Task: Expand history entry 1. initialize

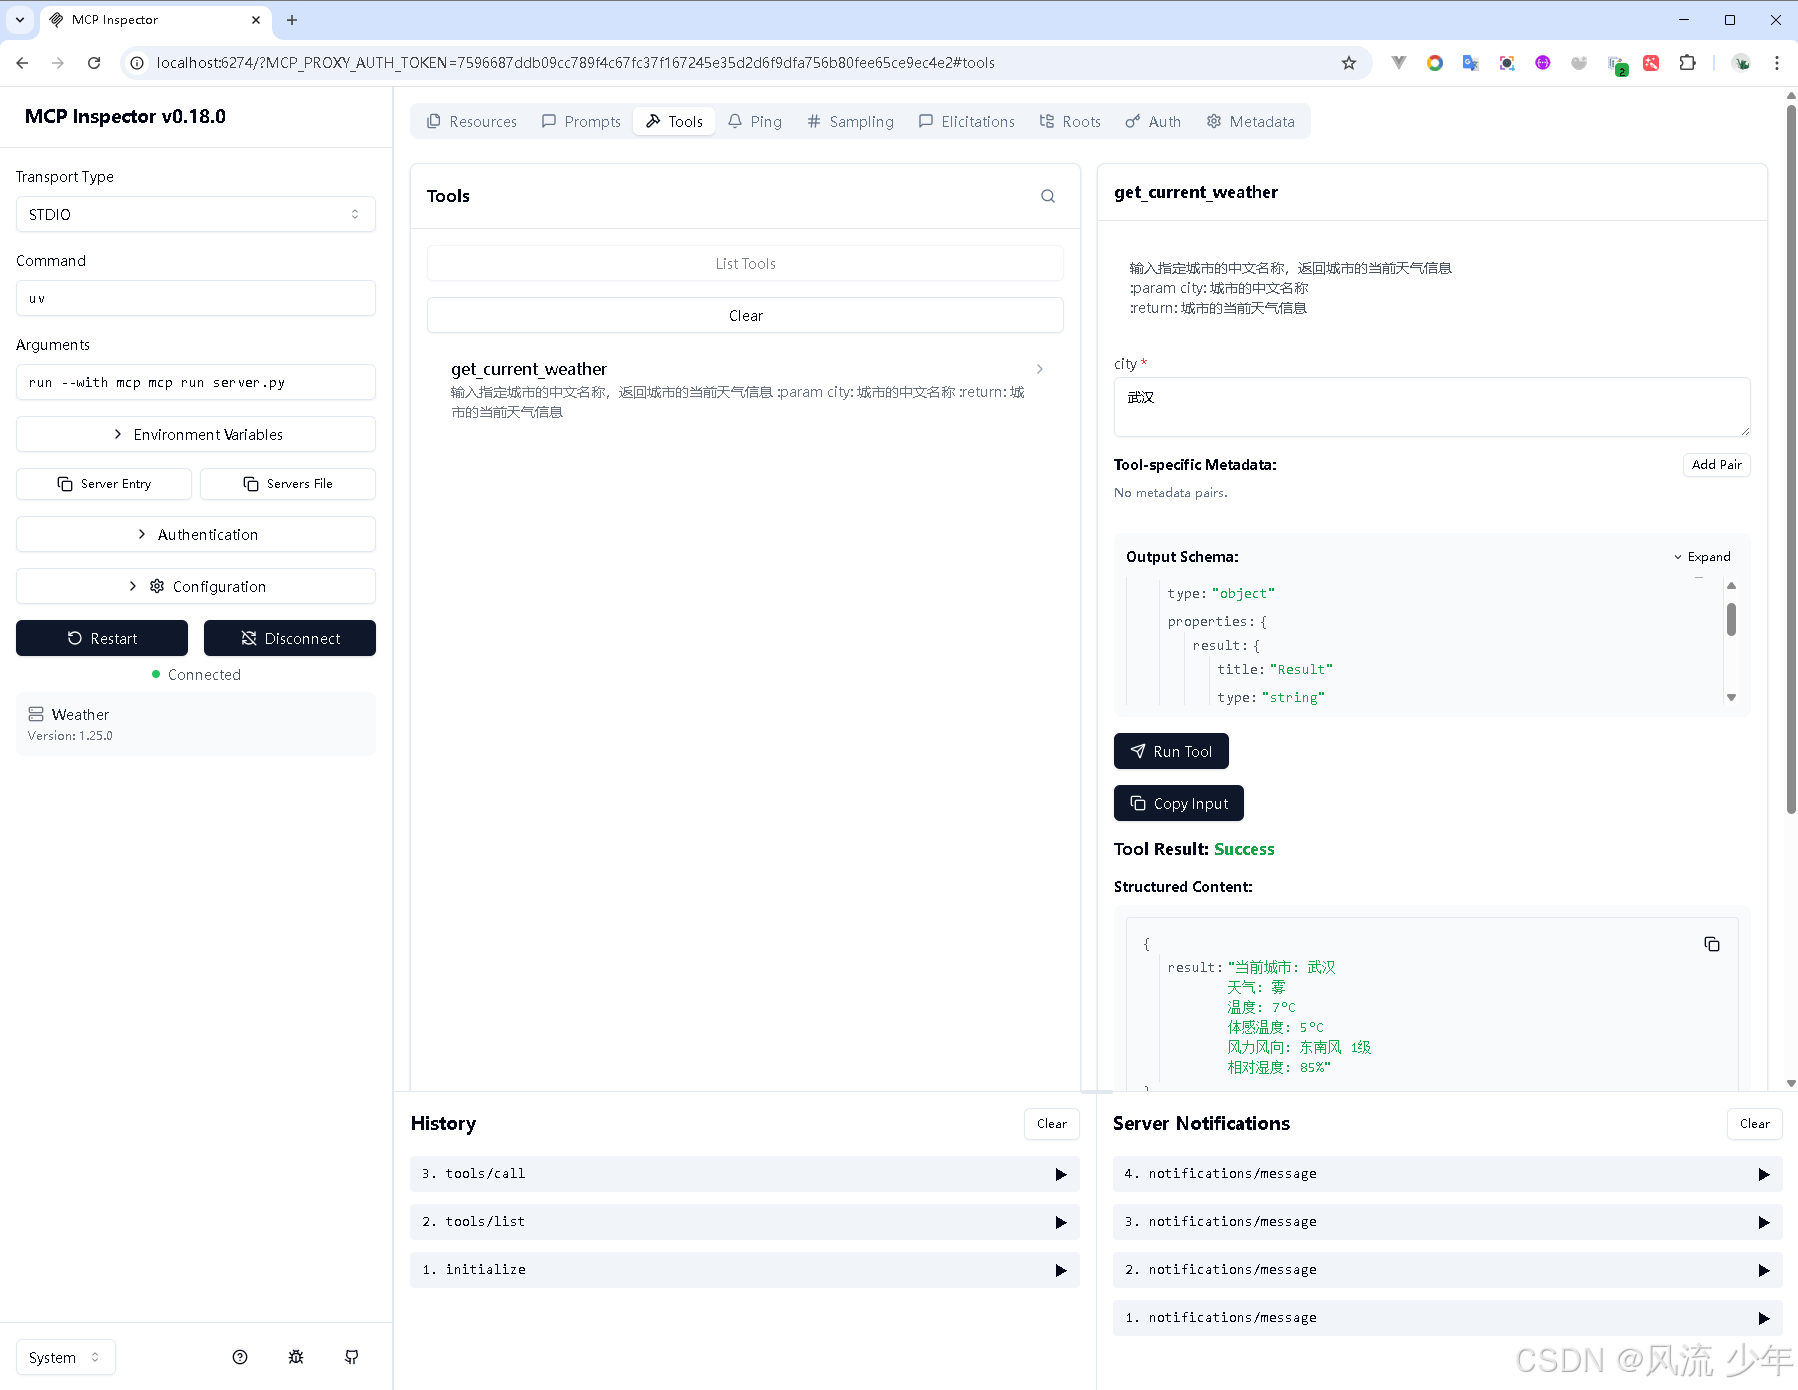Action: [745, 1271]
